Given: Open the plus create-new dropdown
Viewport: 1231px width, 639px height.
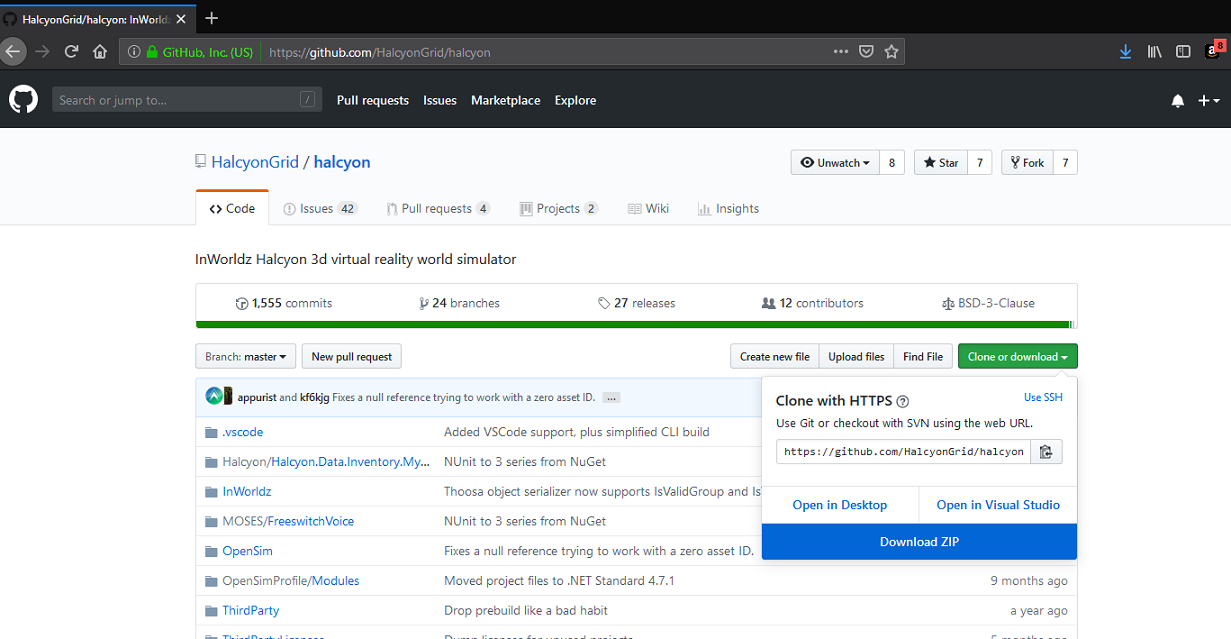Looking at the screenshot, I should [1209, 100].
